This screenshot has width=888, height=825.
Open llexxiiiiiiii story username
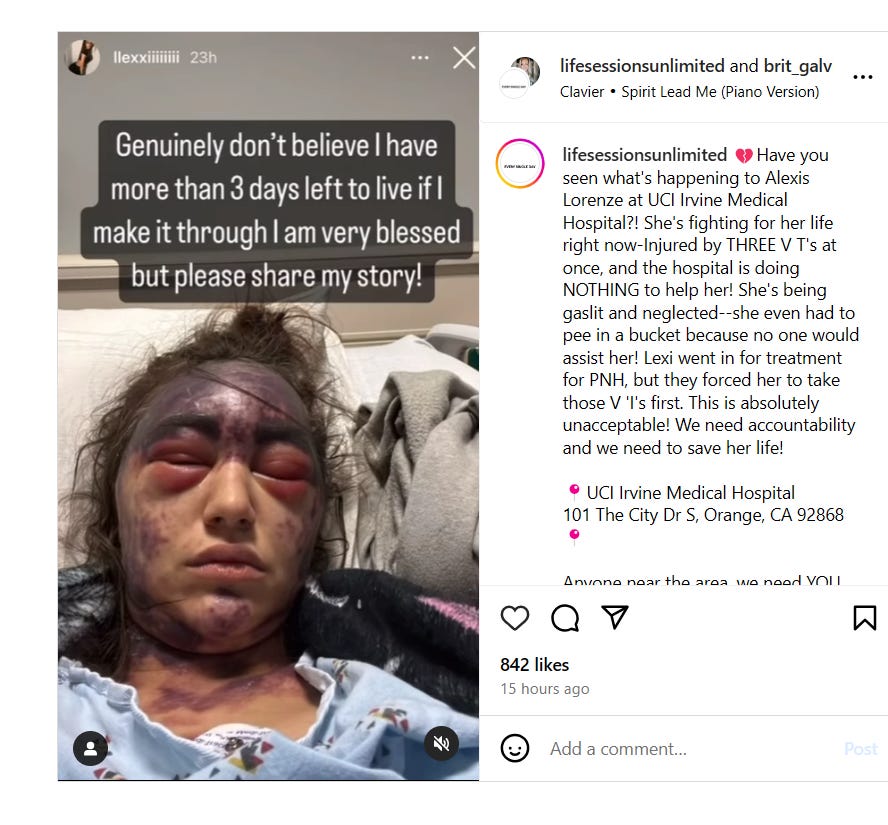[x=146, y=58]
